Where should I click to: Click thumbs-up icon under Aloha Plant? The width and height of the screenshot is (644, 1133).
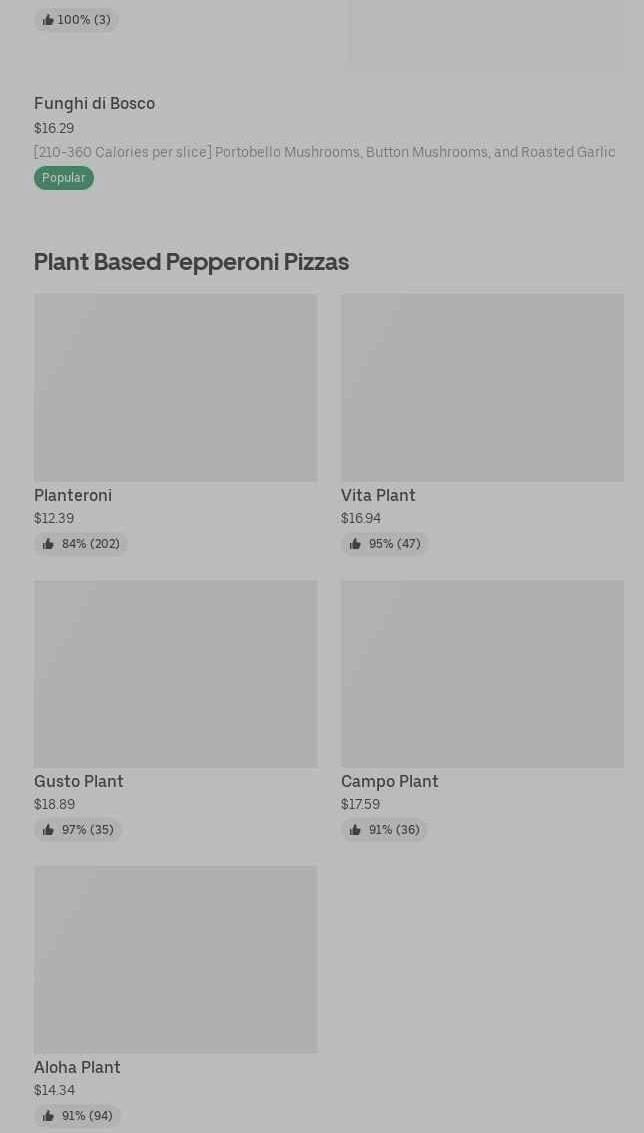point(48,1116)
